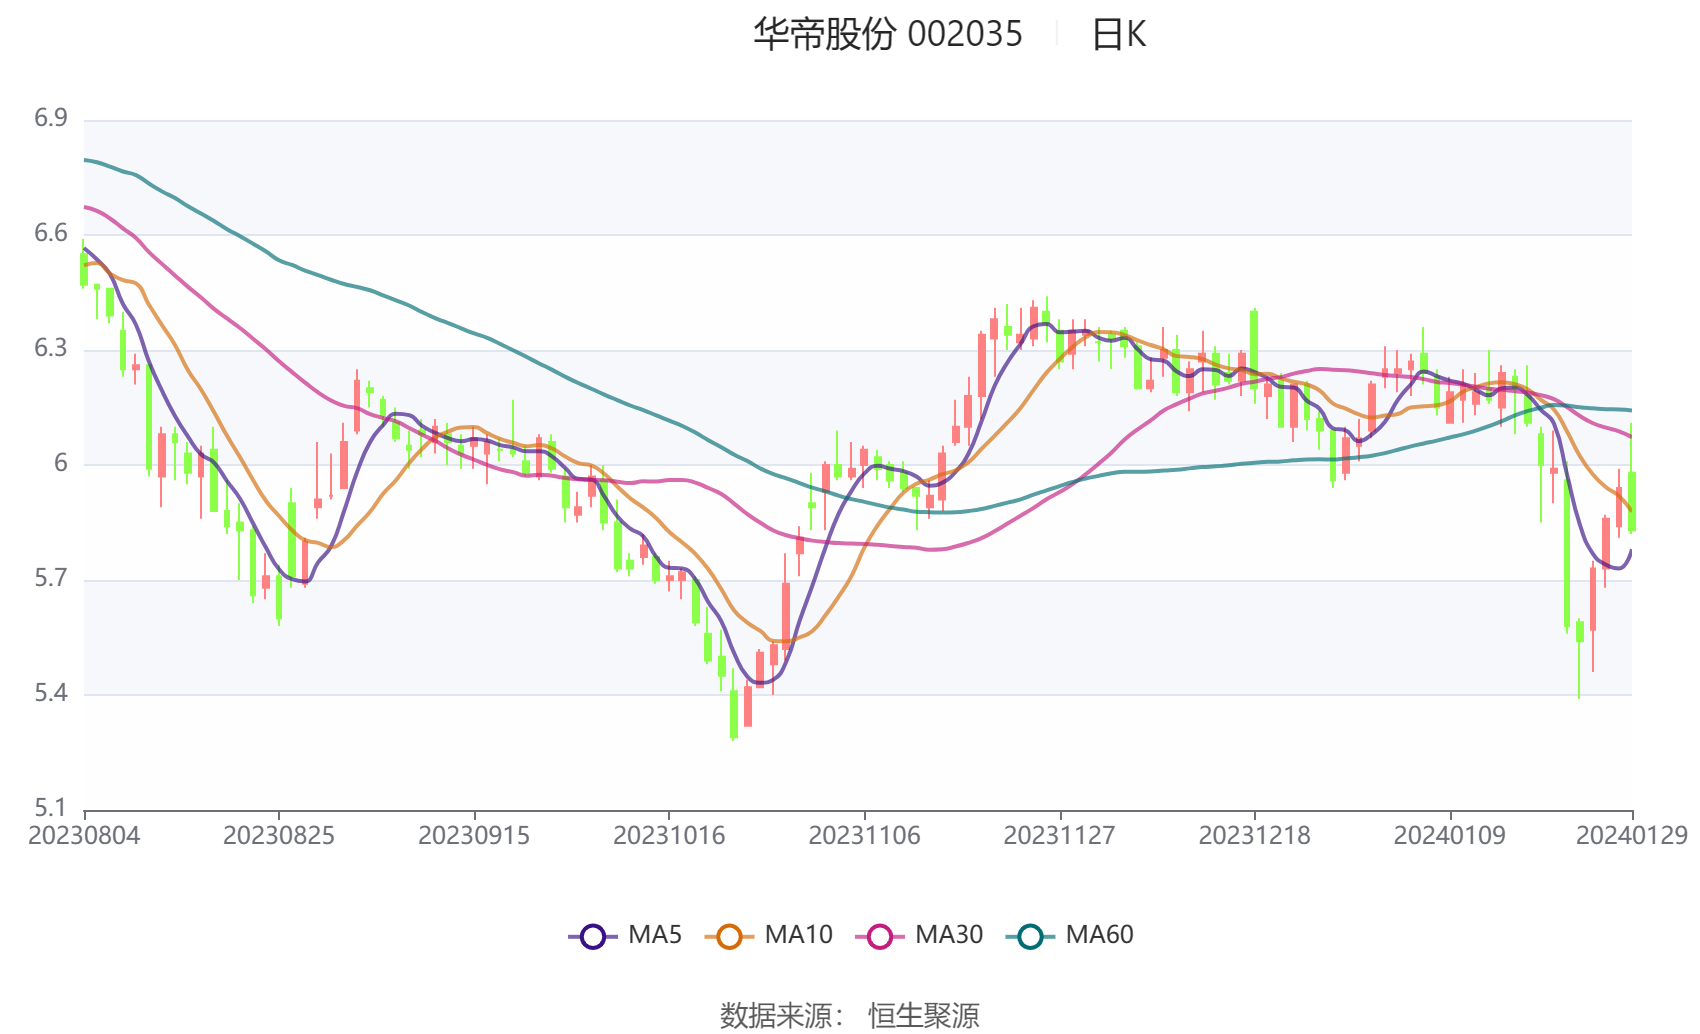The width and height of the screenshot is (1700, 1034).
Task: Click the 华帝股份 002035 chart title
Action: click(888, 35)
